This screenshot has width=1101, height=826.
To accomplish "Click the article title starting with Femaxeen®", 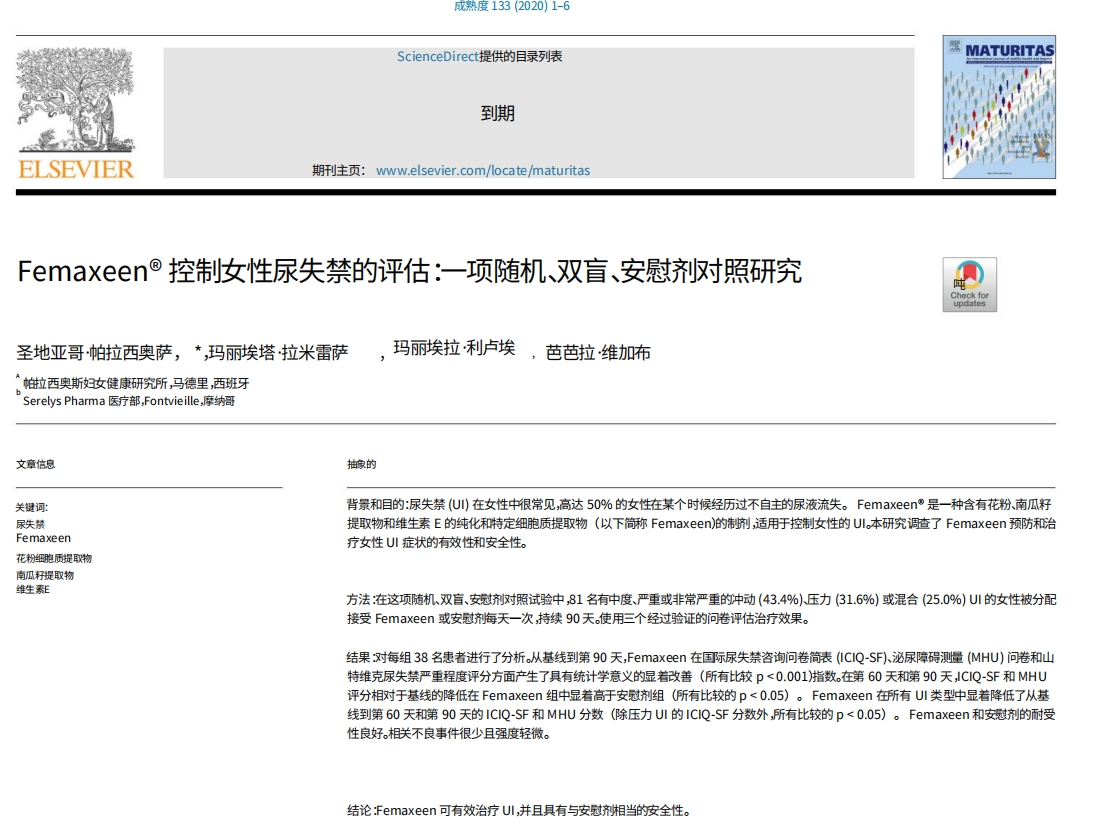I will point(409,271).
